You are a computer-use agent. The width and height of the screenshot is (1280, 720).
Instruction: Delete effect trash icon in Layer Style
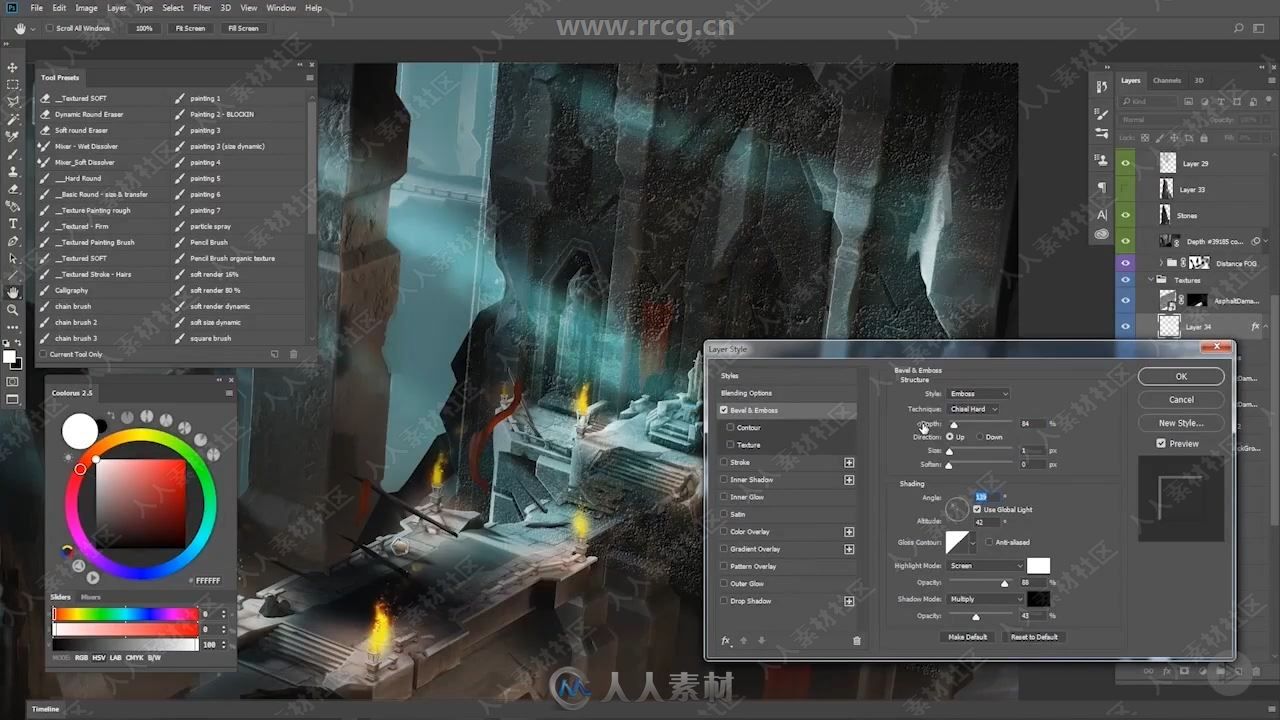tap(857, 641)
